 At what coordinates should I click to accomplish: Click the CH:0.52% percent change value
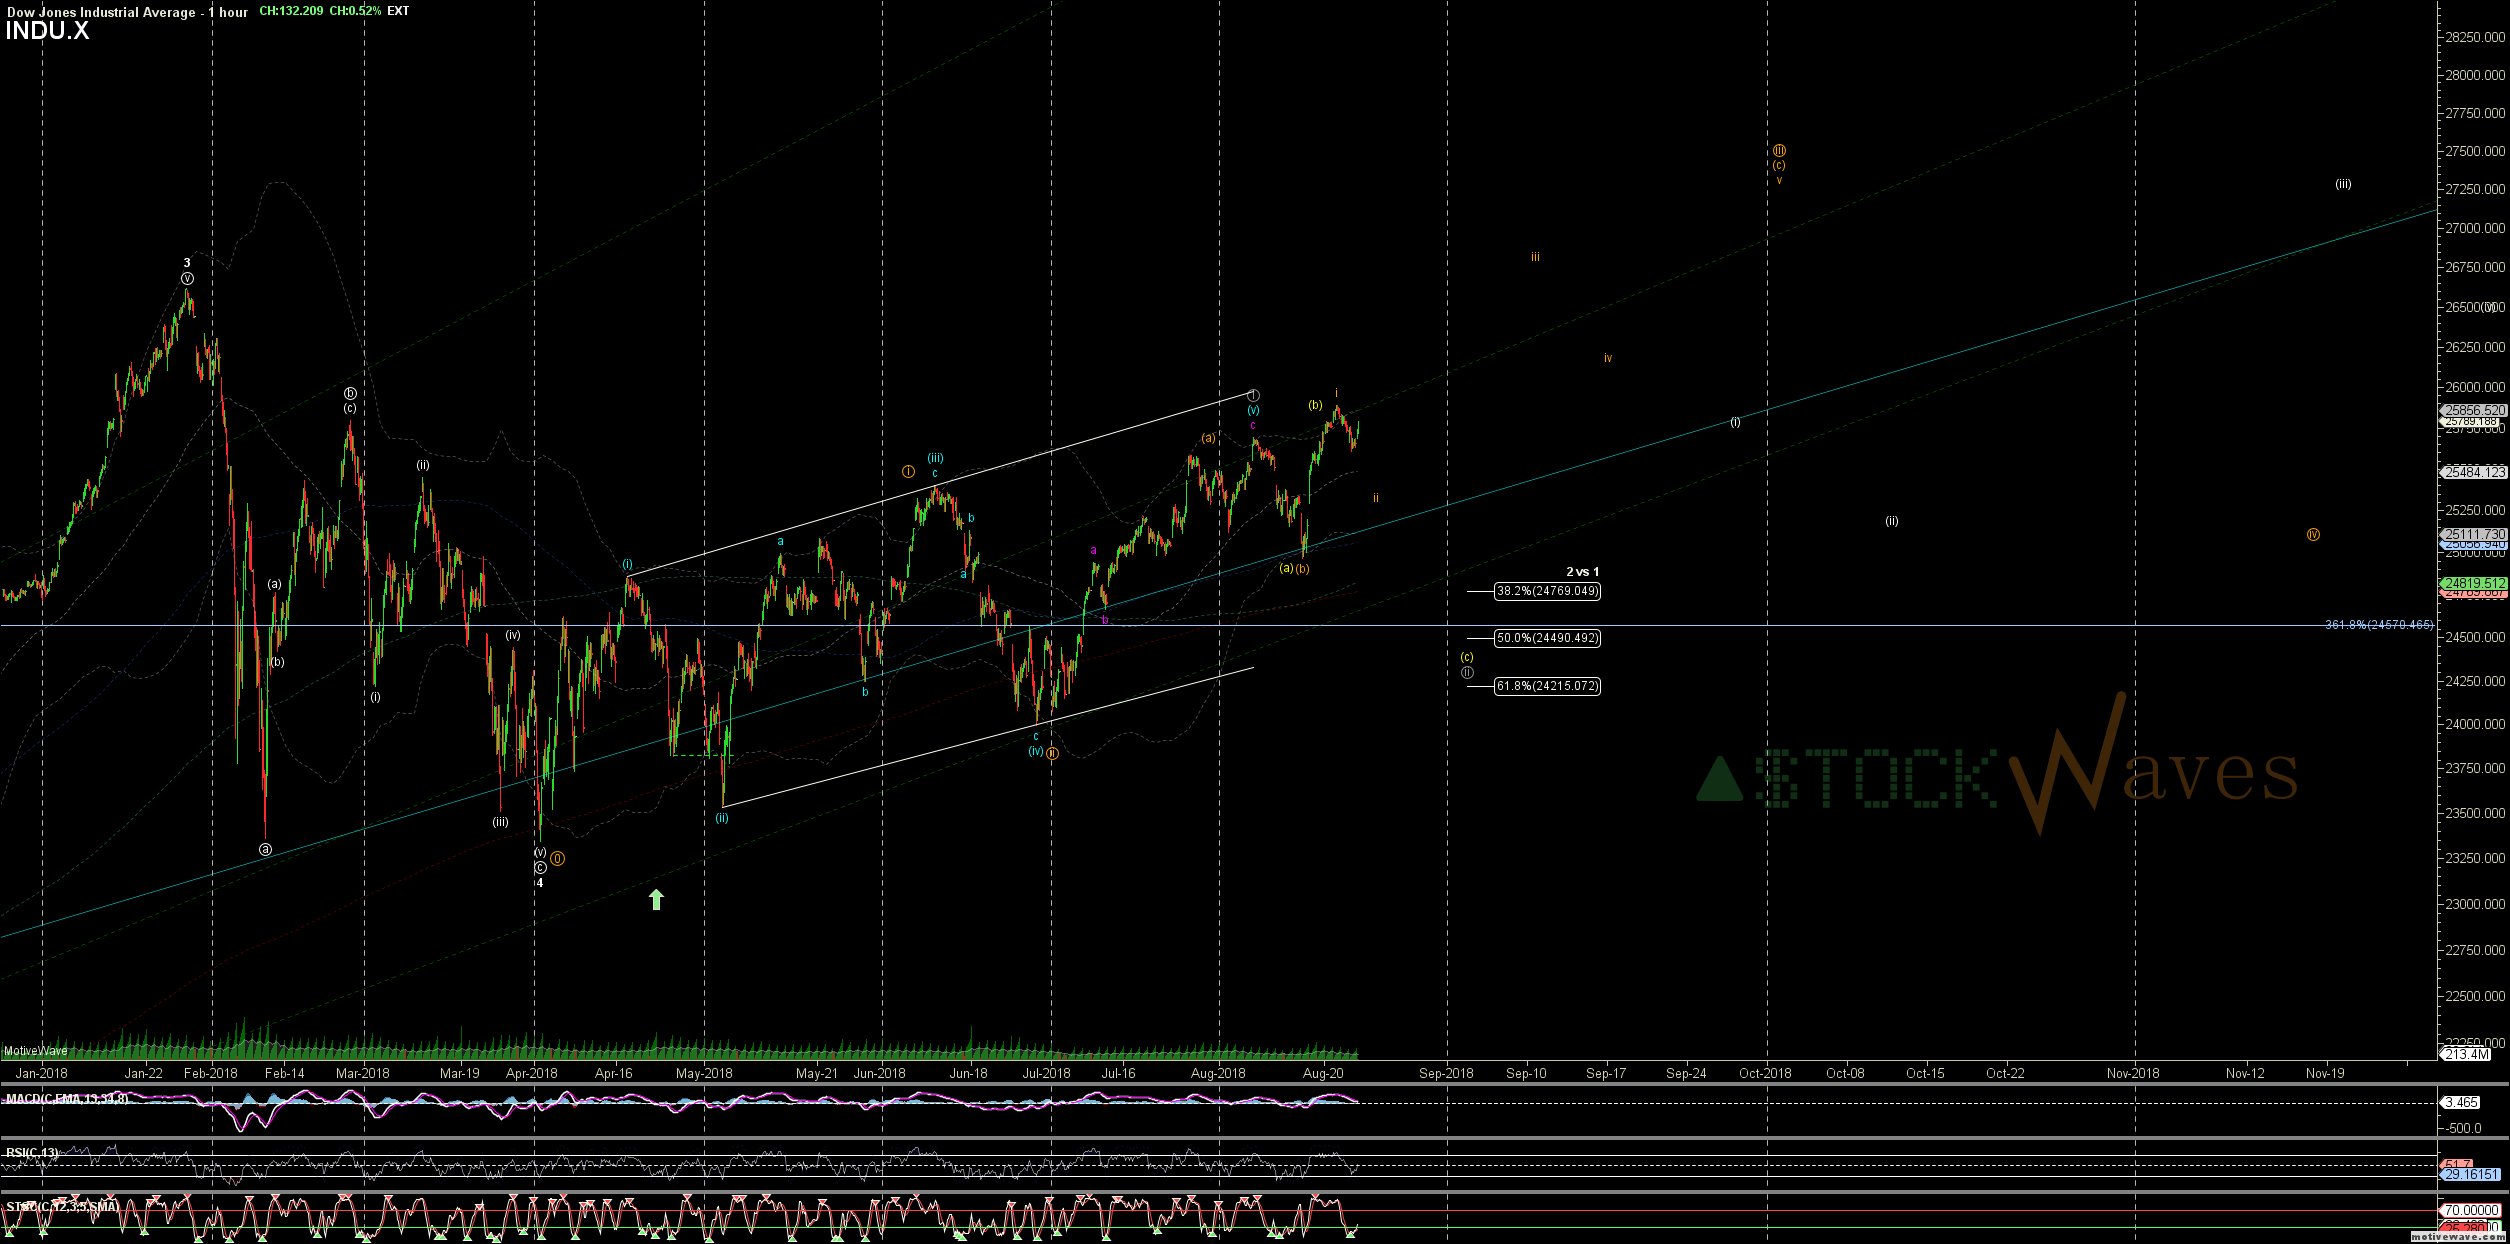coord(355,11)
